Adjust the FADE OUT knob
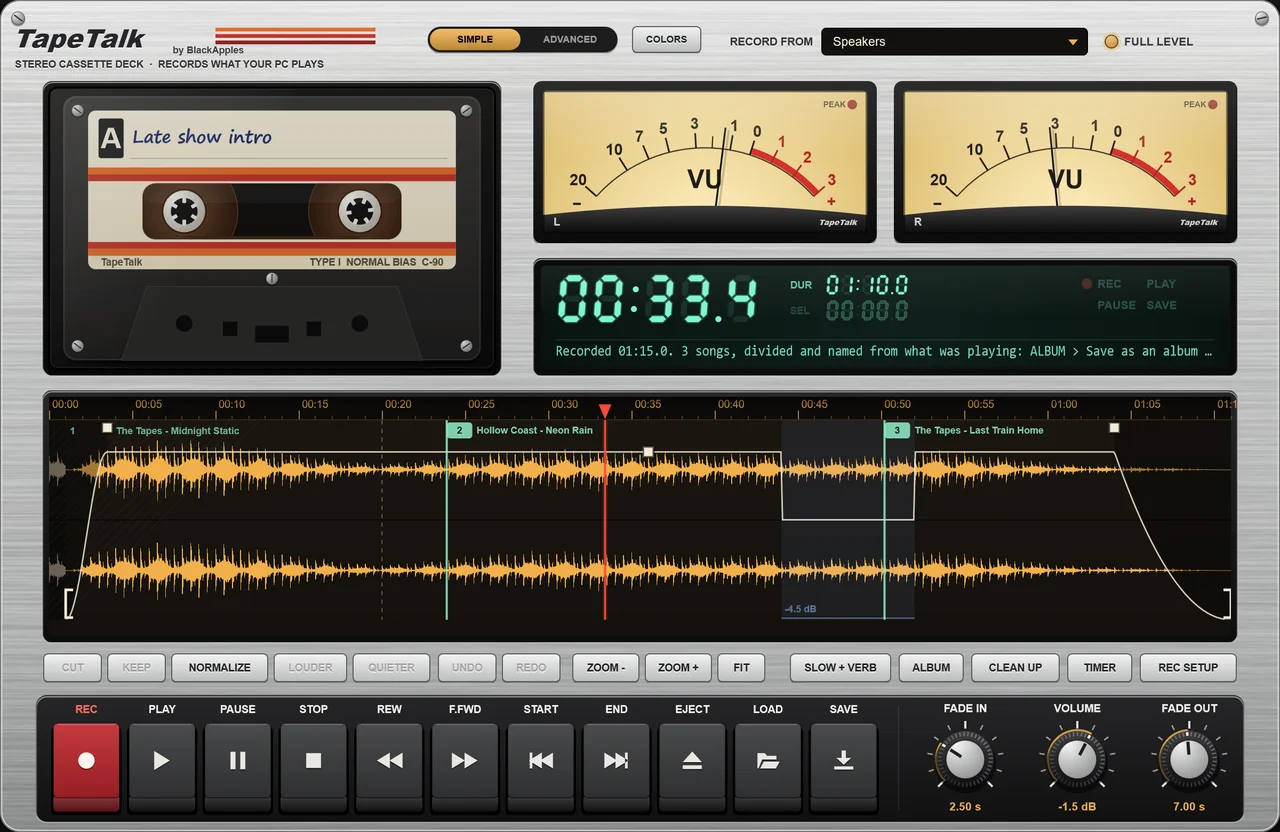 click(x=1189, y=761)
